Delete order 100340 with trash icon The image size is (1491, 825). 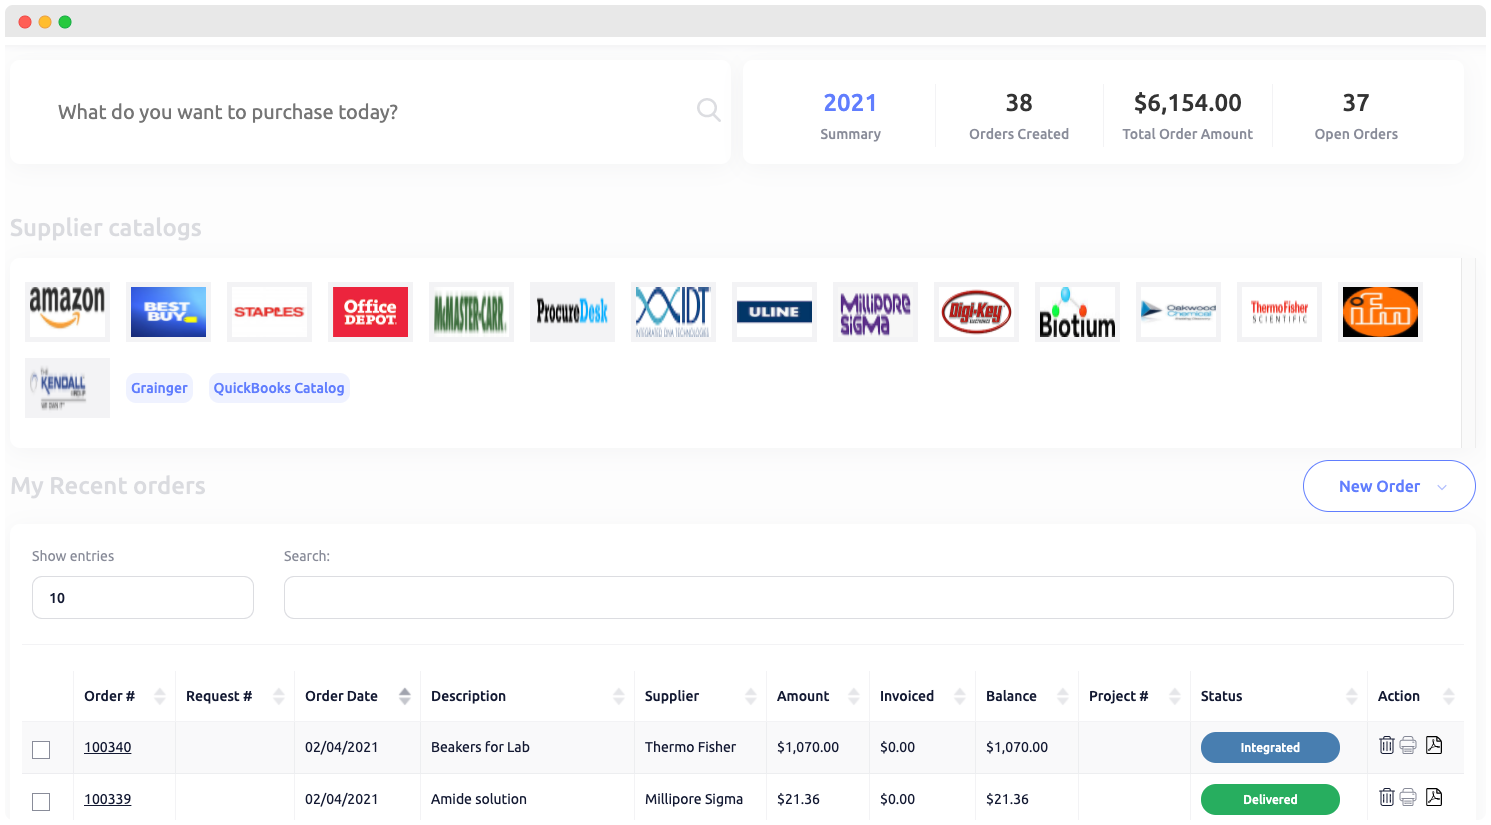[x=1386, y=745]
